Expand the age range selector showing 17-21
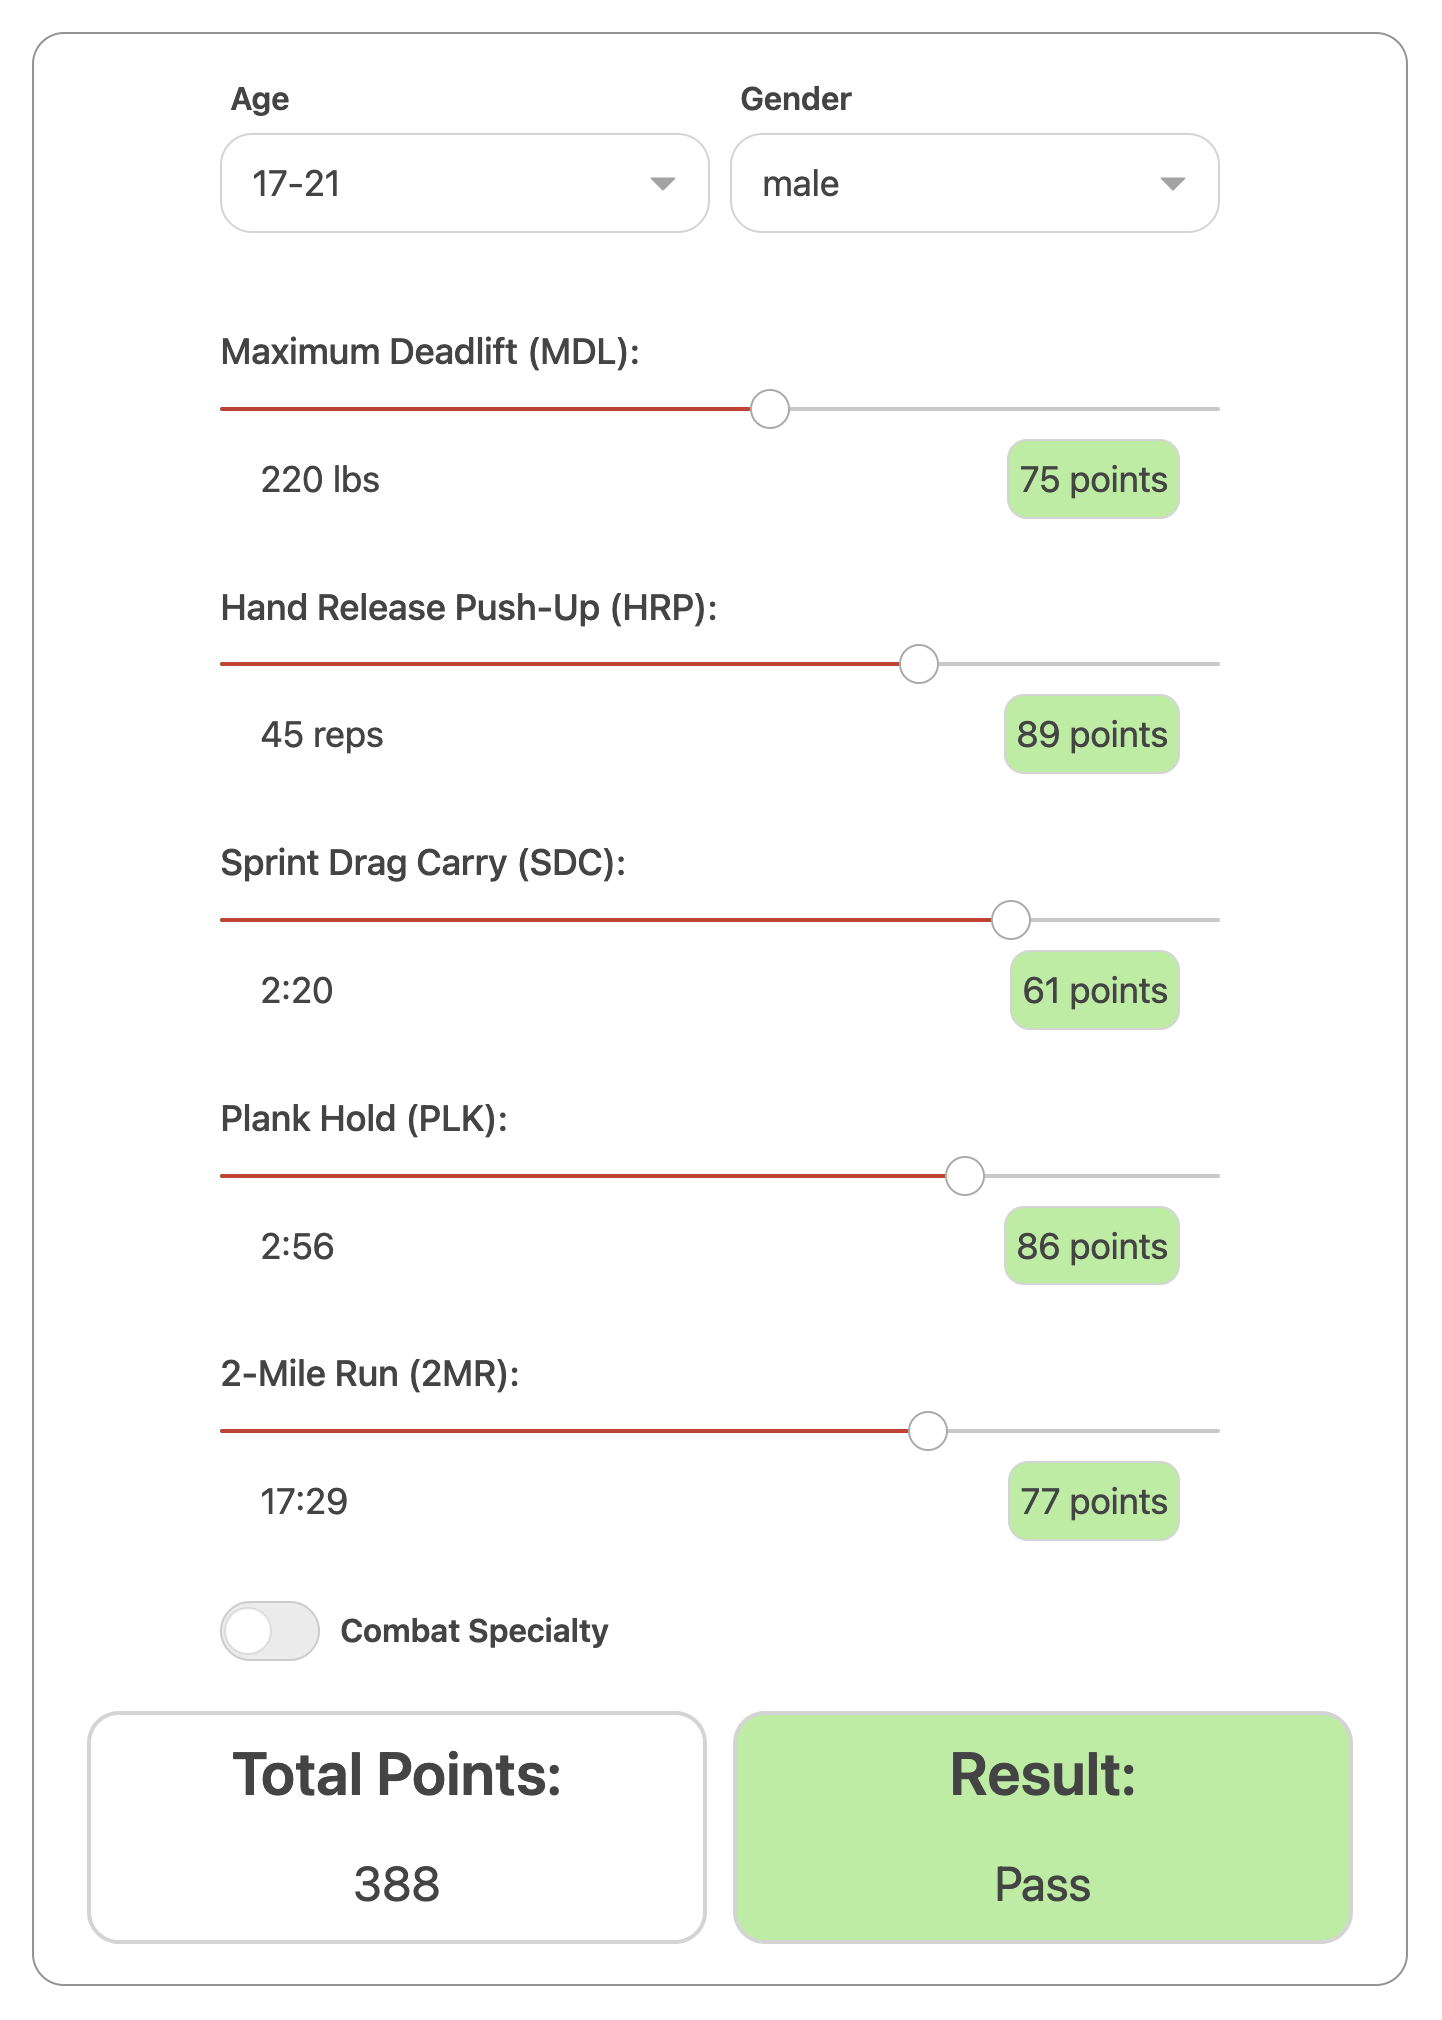Viewport: 1442px width, 2020px height. (x=463, y=183)
